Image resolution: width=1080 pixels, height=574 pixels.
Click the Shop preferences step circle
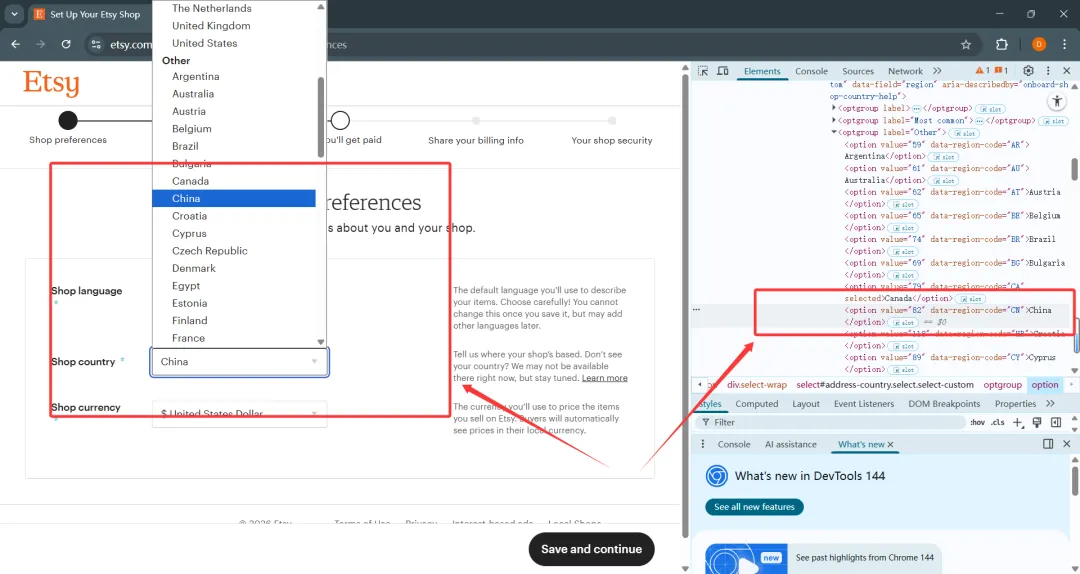(x=68, y=121)
